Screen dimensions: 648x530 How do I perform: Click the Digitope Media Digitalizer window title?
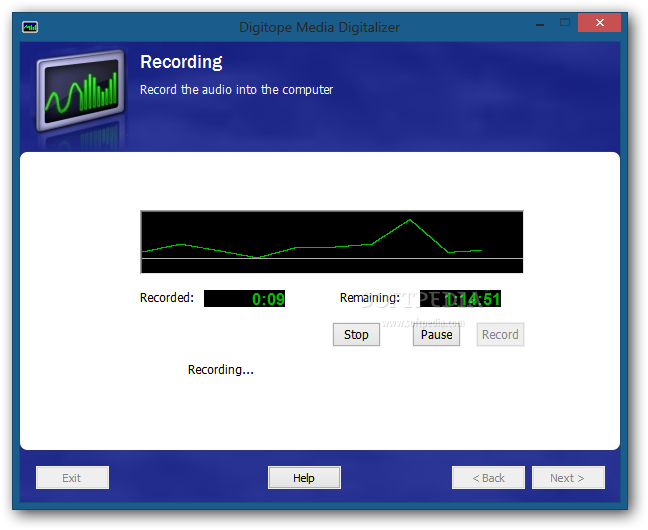pos(319,27)
